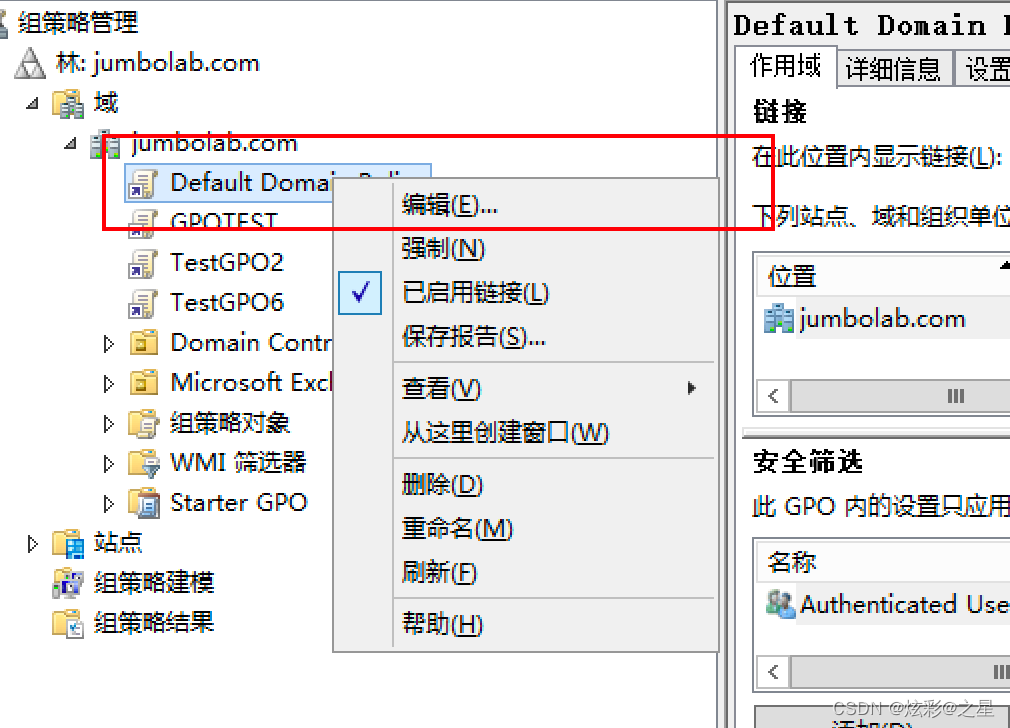Click left scroll arrow in 位置 list
Viewport: 1010px width, 728px height.
(774, 396)
